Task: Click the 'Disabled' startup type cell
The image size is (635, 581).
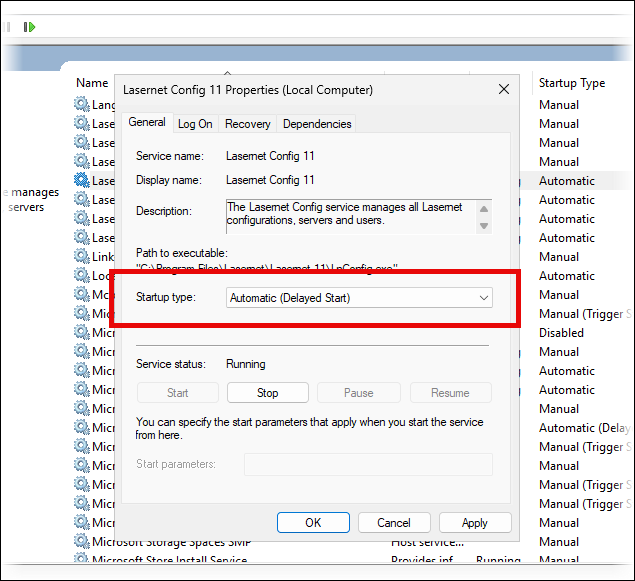Action: coord(561,333)
